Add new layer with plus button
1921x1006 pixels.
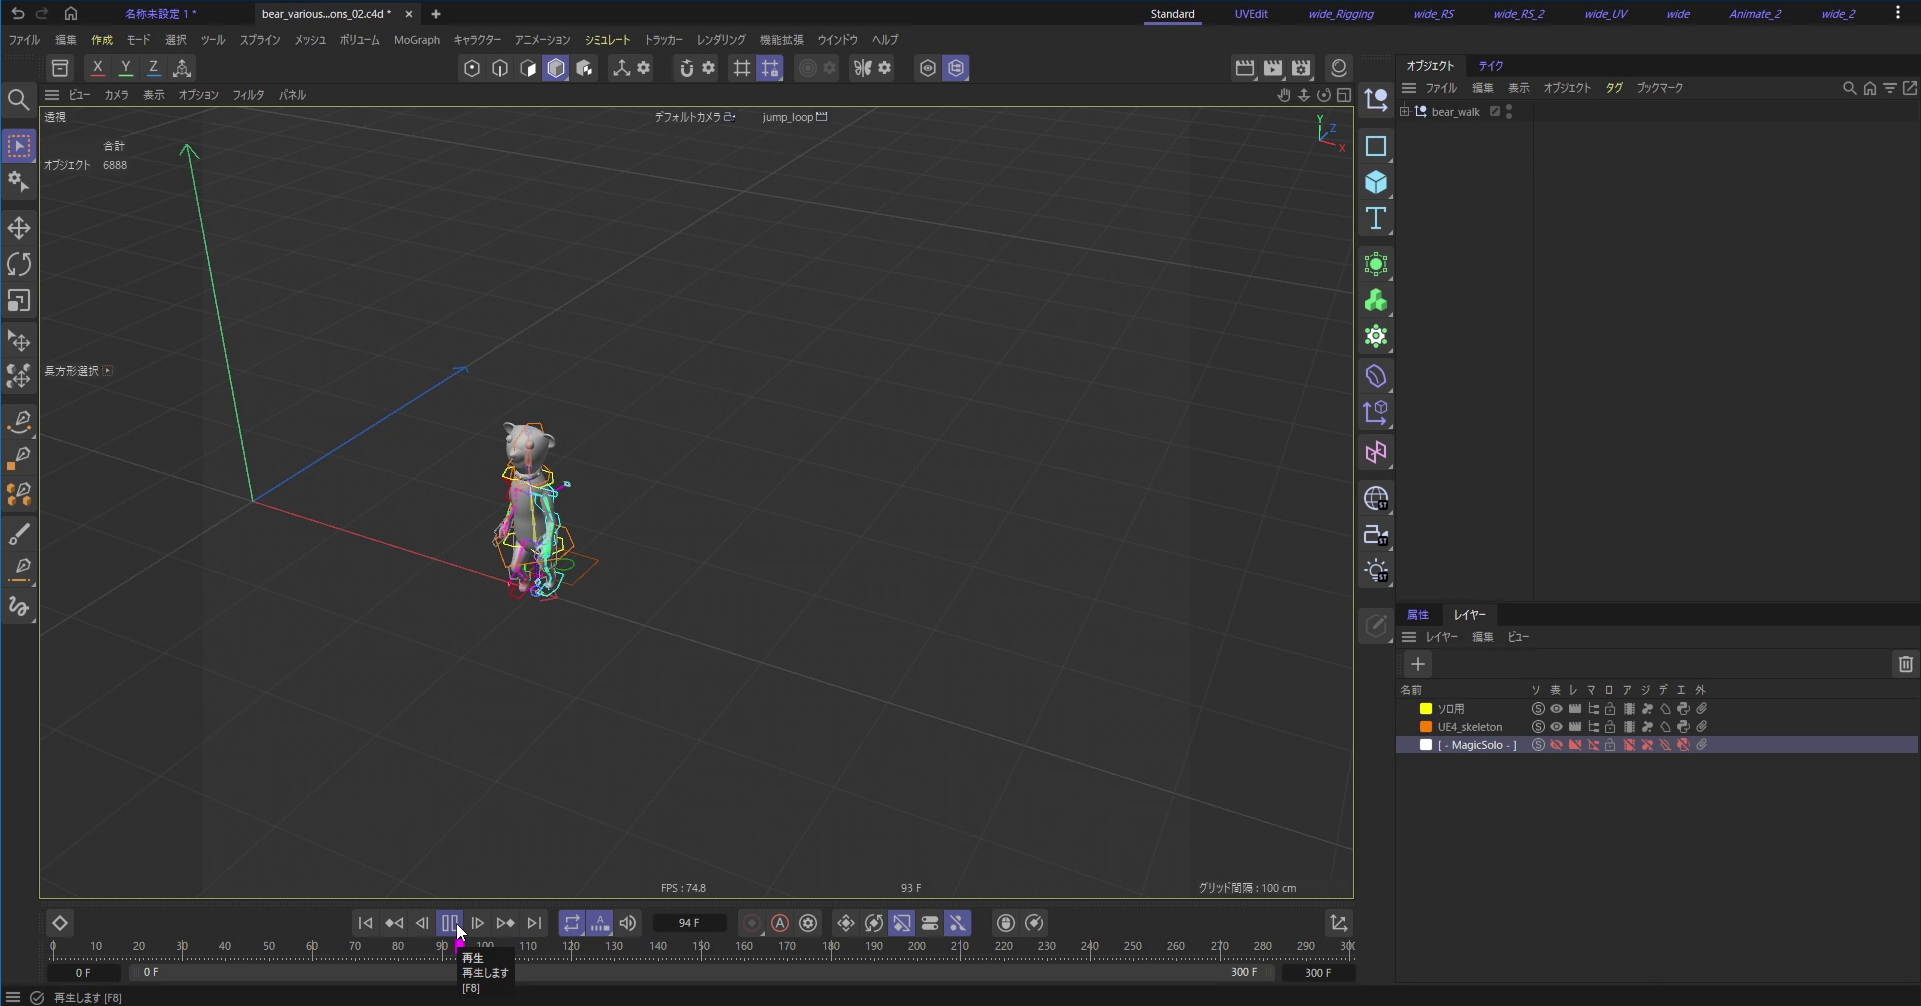pos(1417,664)
